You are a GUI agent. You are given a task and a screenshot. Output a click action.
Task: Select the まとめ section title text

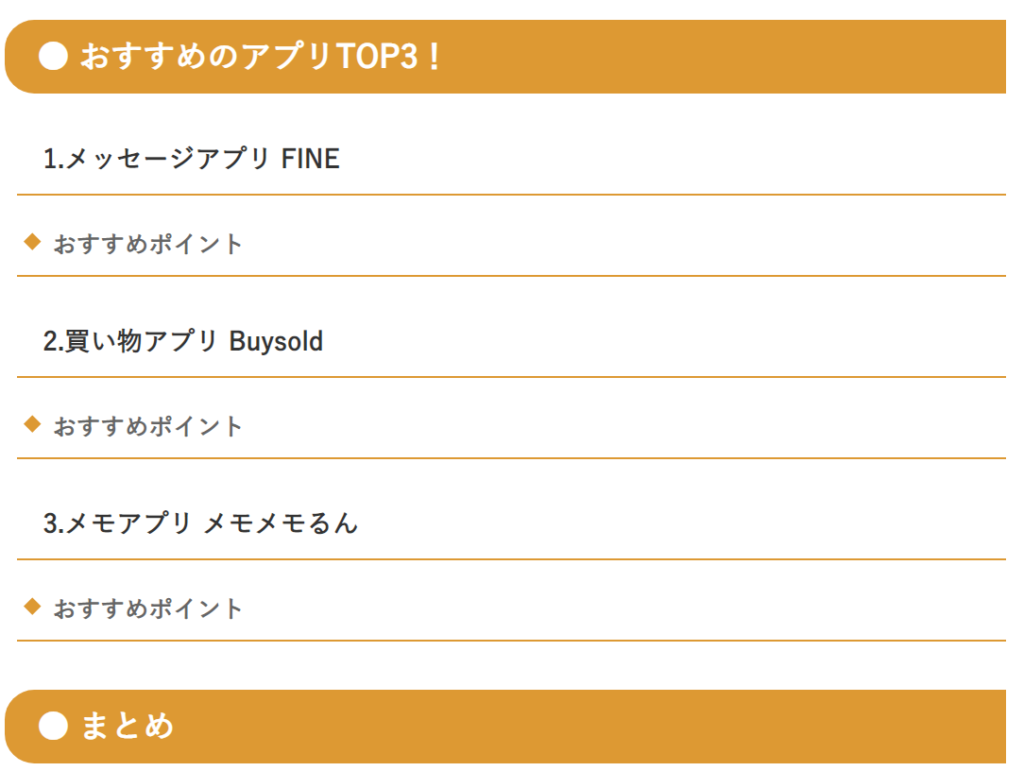127,726
